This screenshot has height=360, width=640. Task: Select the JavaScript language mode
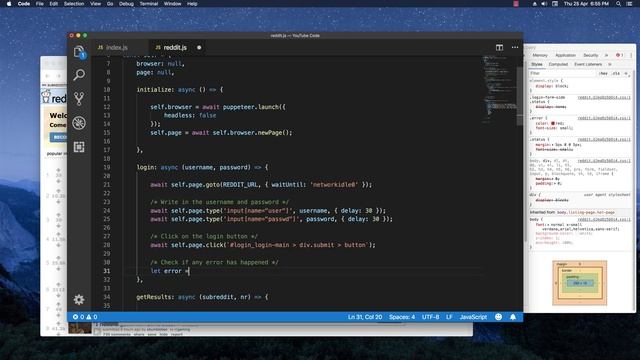(x=473, y=317)
